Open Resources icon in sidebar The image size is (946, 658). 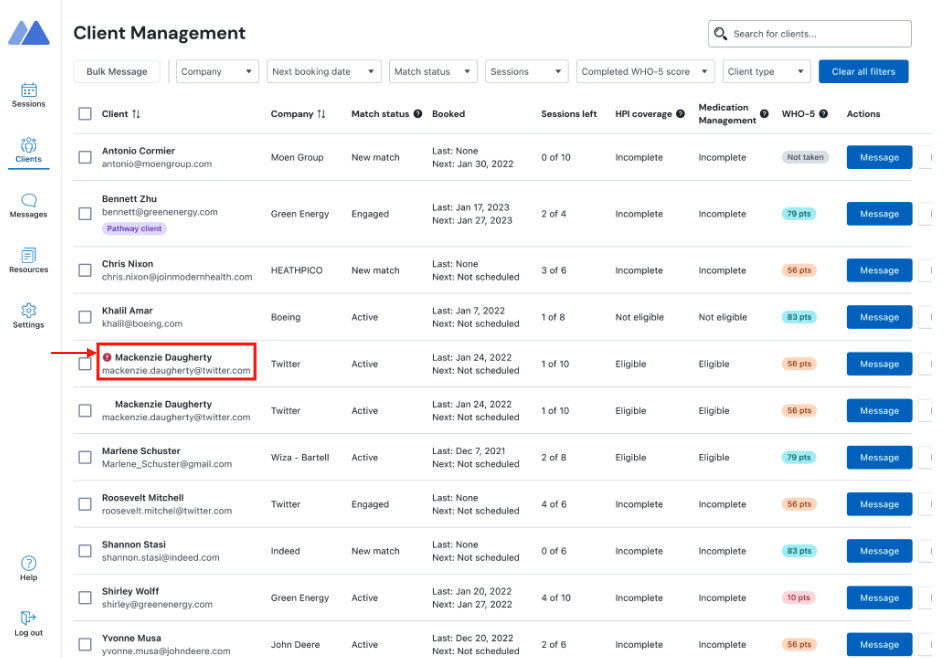(x=28, y=255)
